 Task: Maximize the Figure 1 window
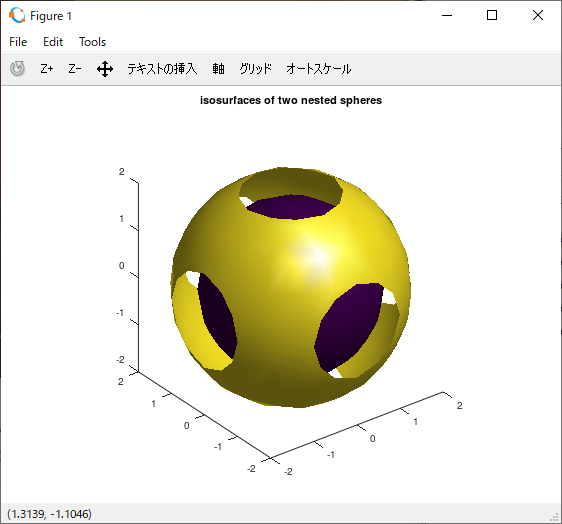coord(492,15)
